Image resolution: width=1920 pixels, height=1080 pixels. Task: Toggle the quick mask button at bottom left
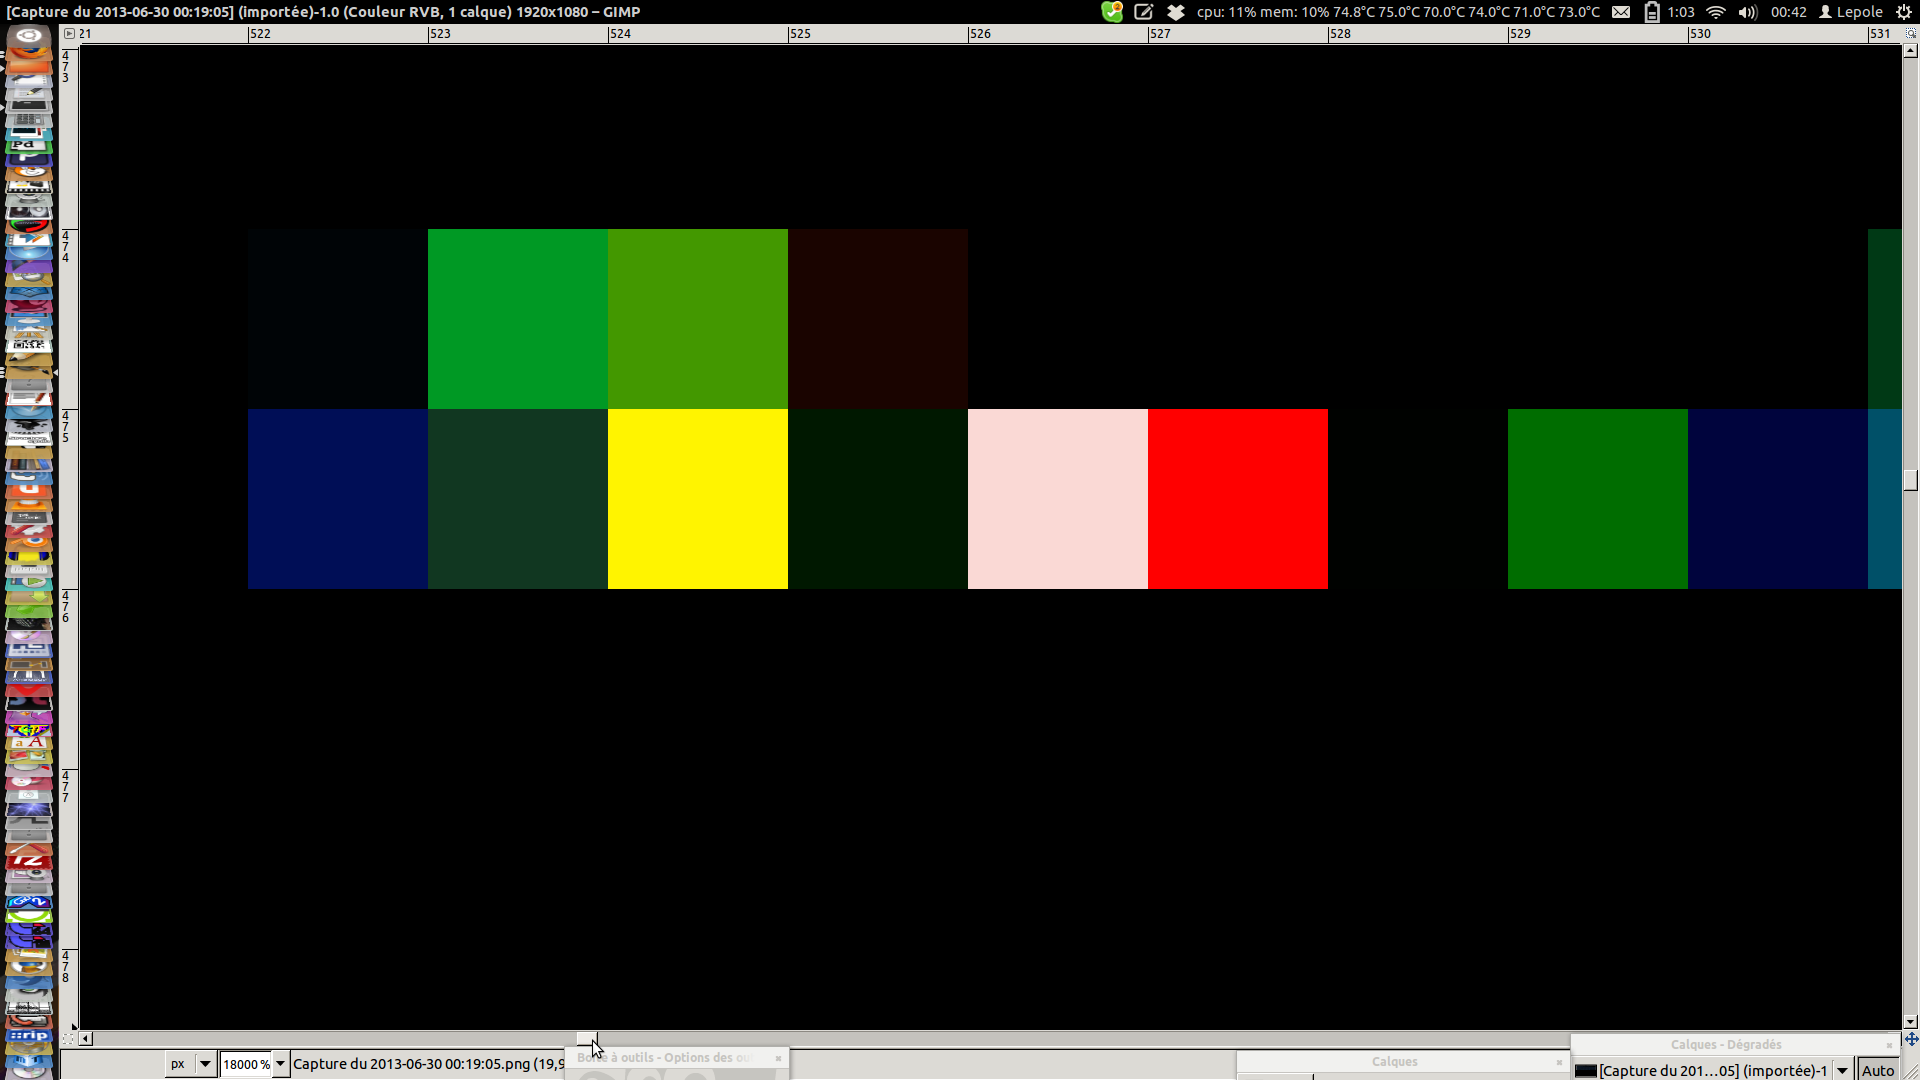coord(68,1039)
